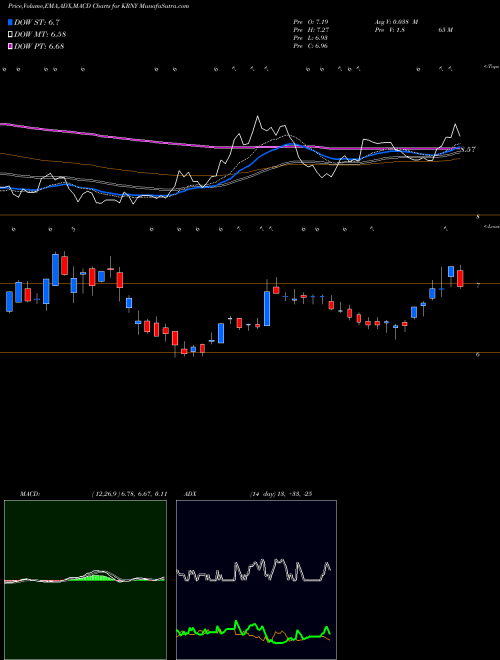Click the price axis label '7' on candlestick chart
Screen dimensions: 500x660
pyautogui.click(x=478, y=286)
